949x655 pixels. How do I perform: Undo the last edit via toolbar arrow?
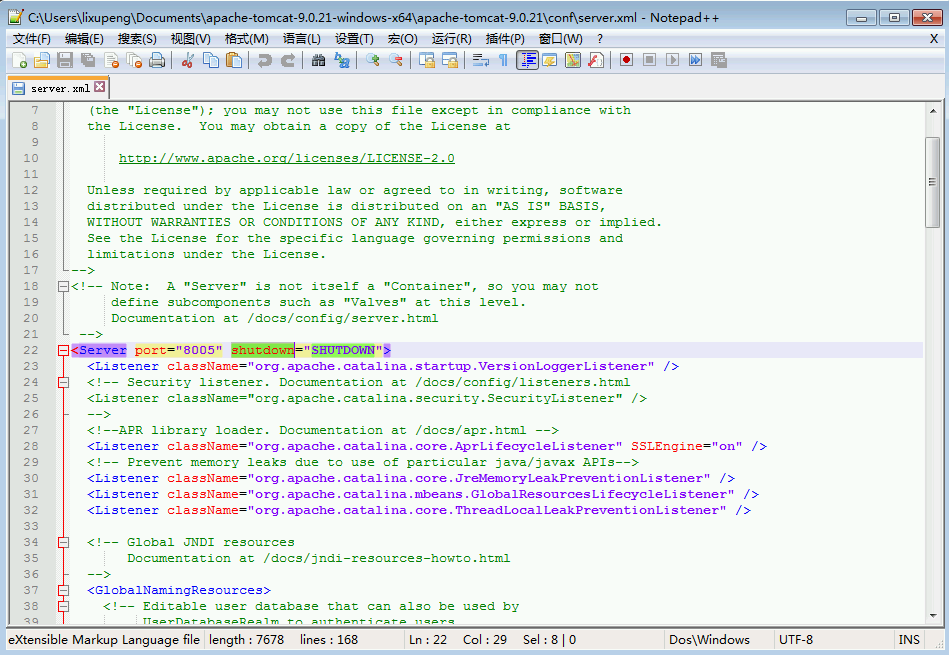264,60
